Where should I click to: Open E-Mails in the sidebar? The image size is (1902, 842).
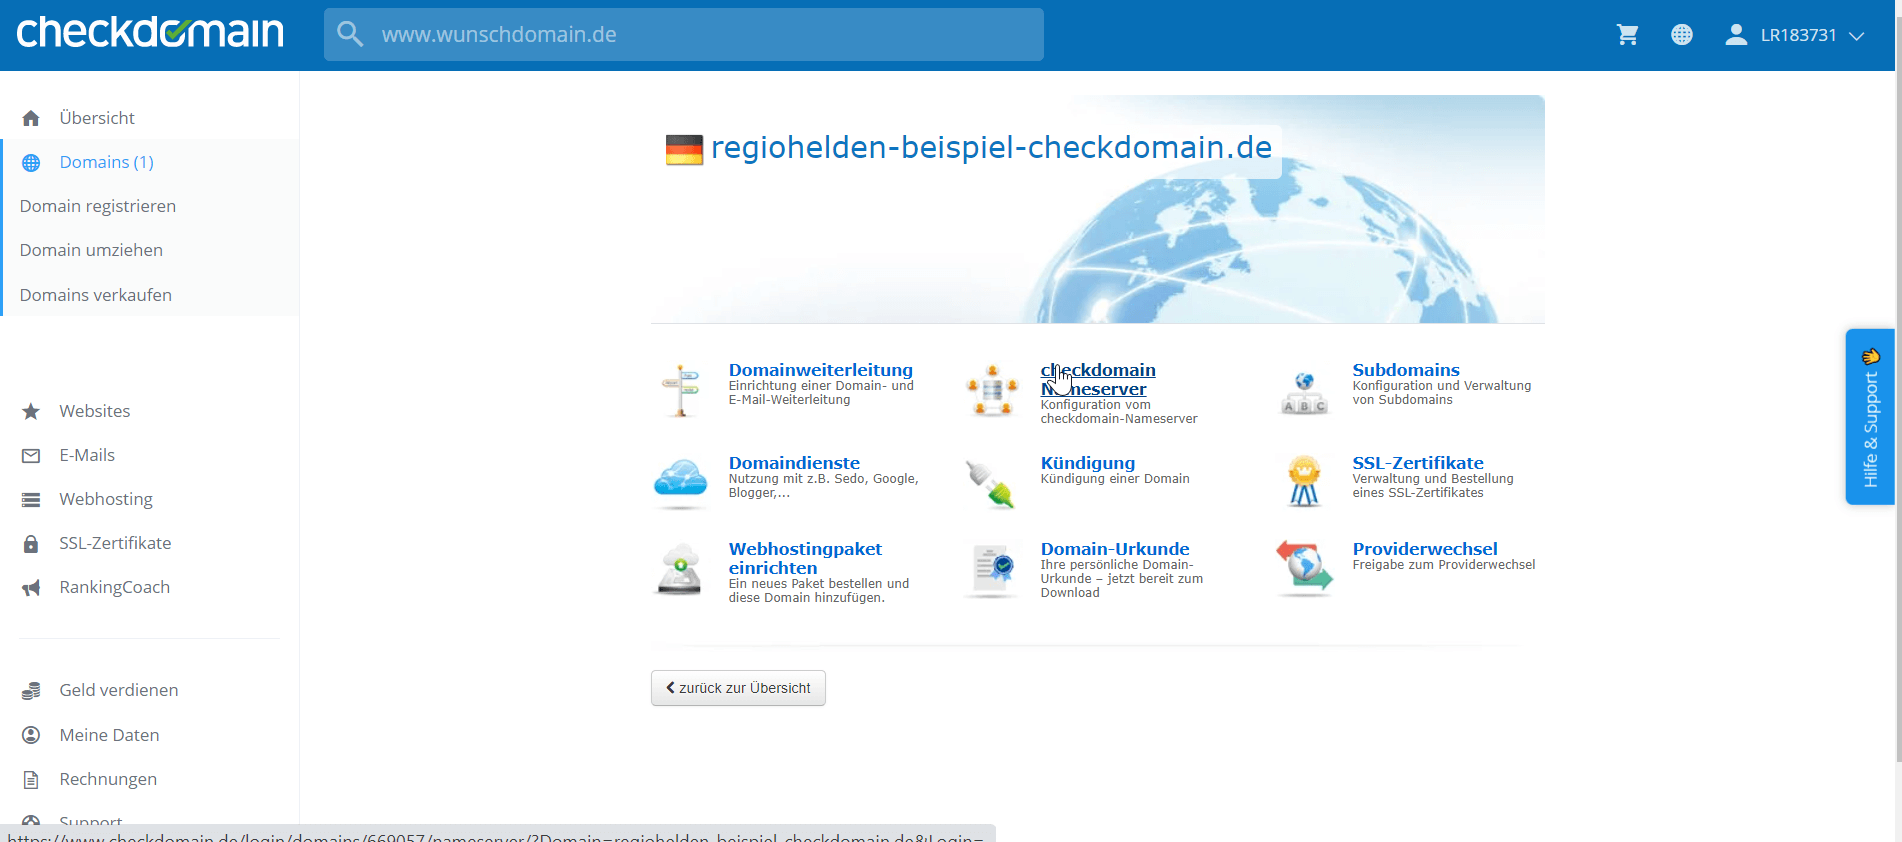[87, 455]
